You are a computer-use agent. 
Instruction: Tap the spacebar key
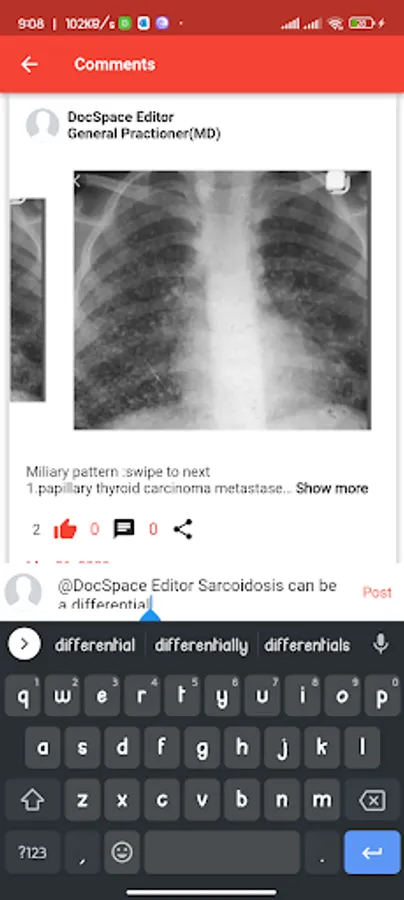[222, 852]
